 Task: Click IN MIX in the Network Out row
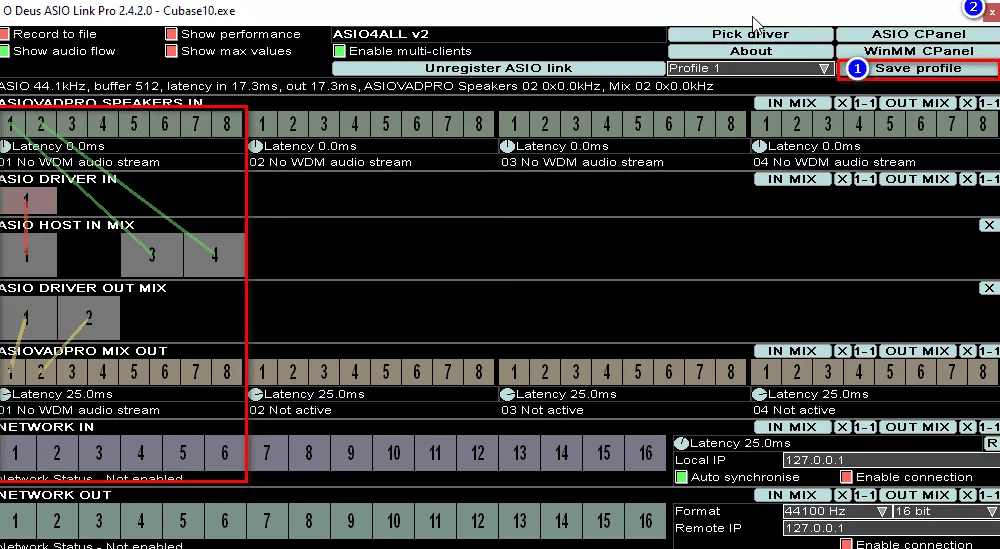(792, 495)
